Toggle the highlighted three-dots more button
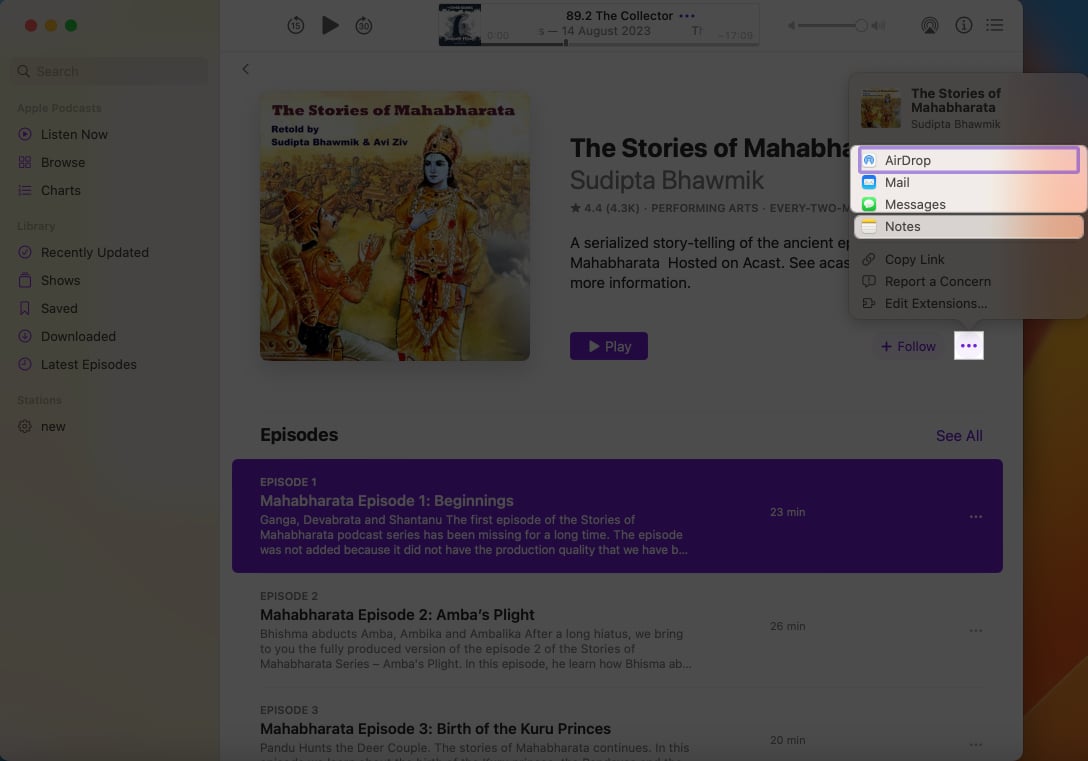This screenshot has width=1088, height=761. click(x=969, y=345)
